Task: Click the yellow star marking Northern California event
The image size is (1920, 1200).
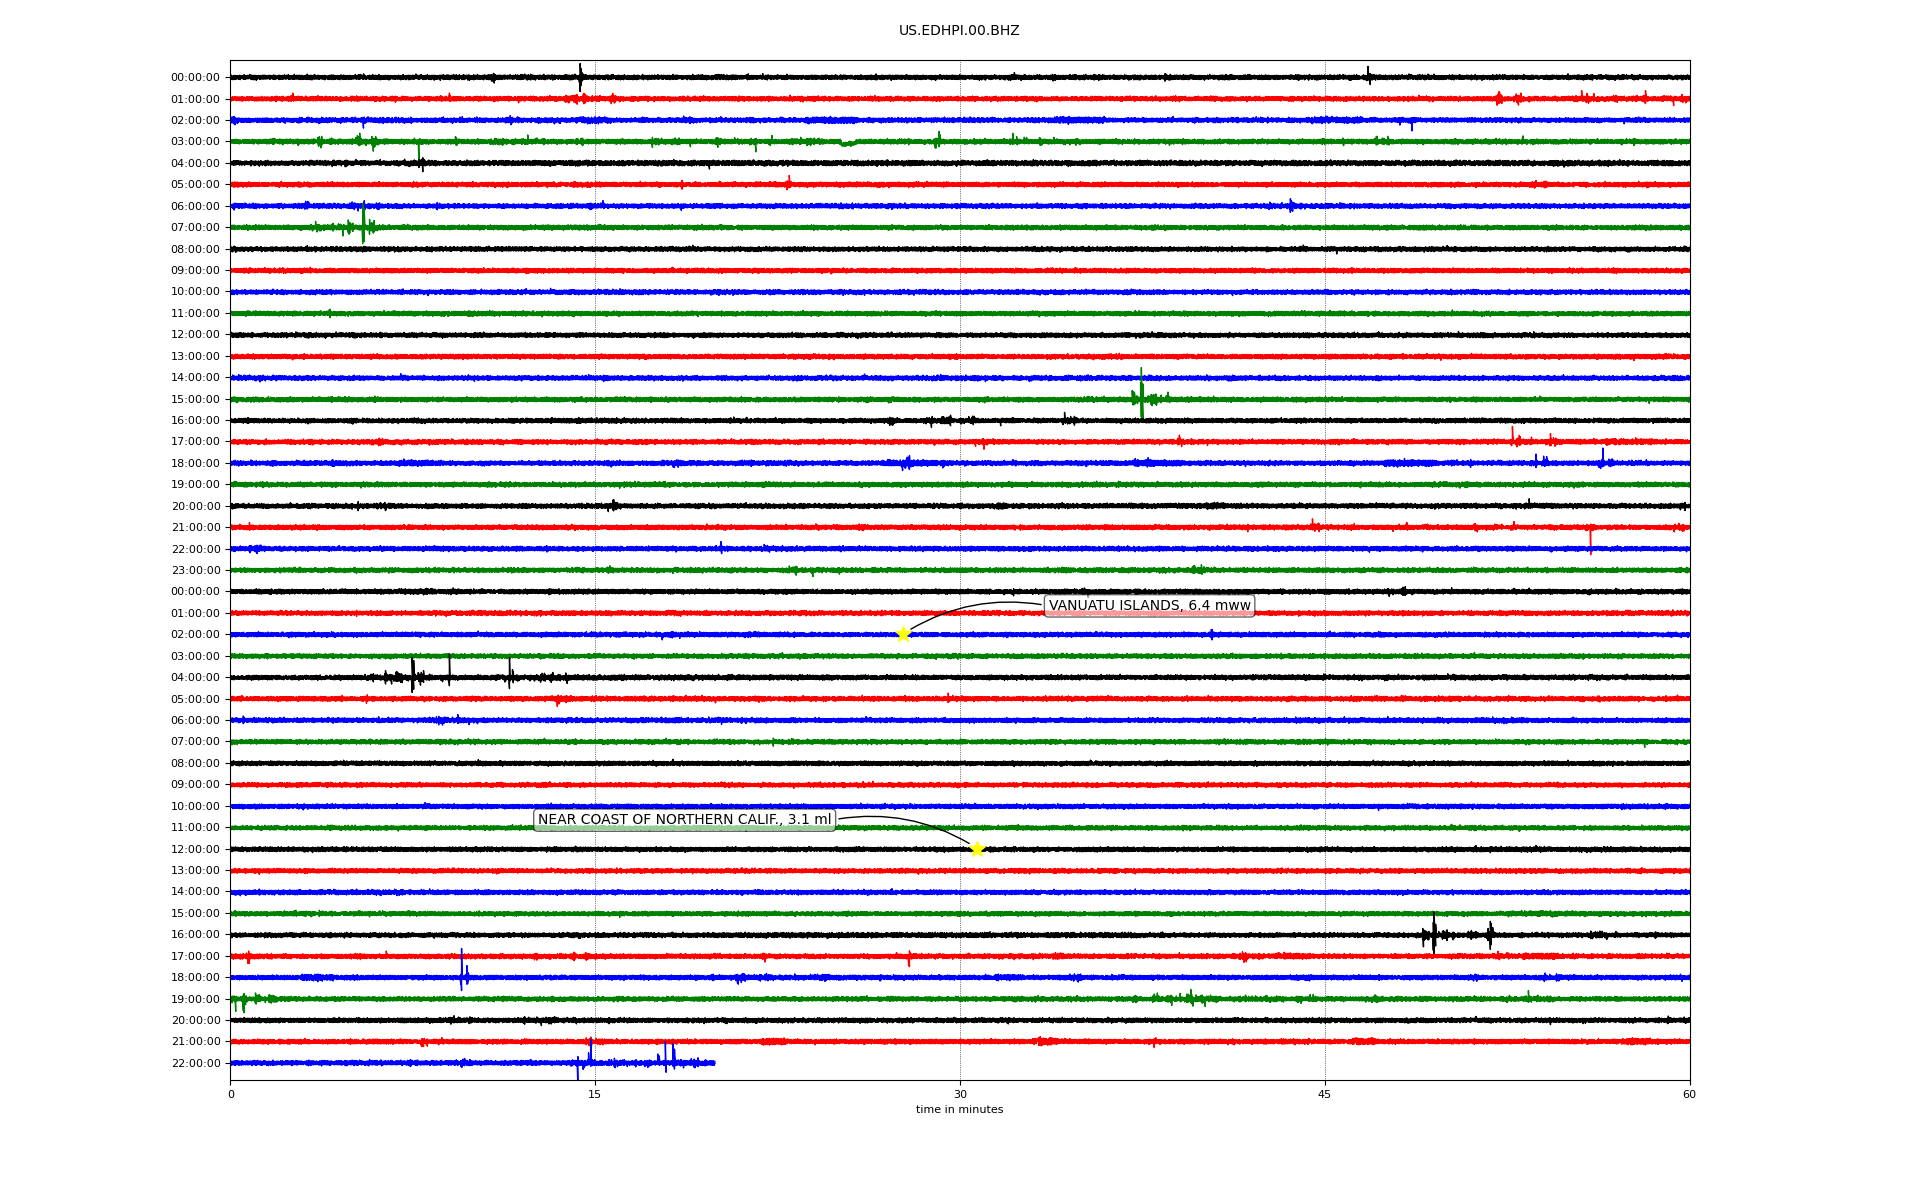Action: coord(977,849)
